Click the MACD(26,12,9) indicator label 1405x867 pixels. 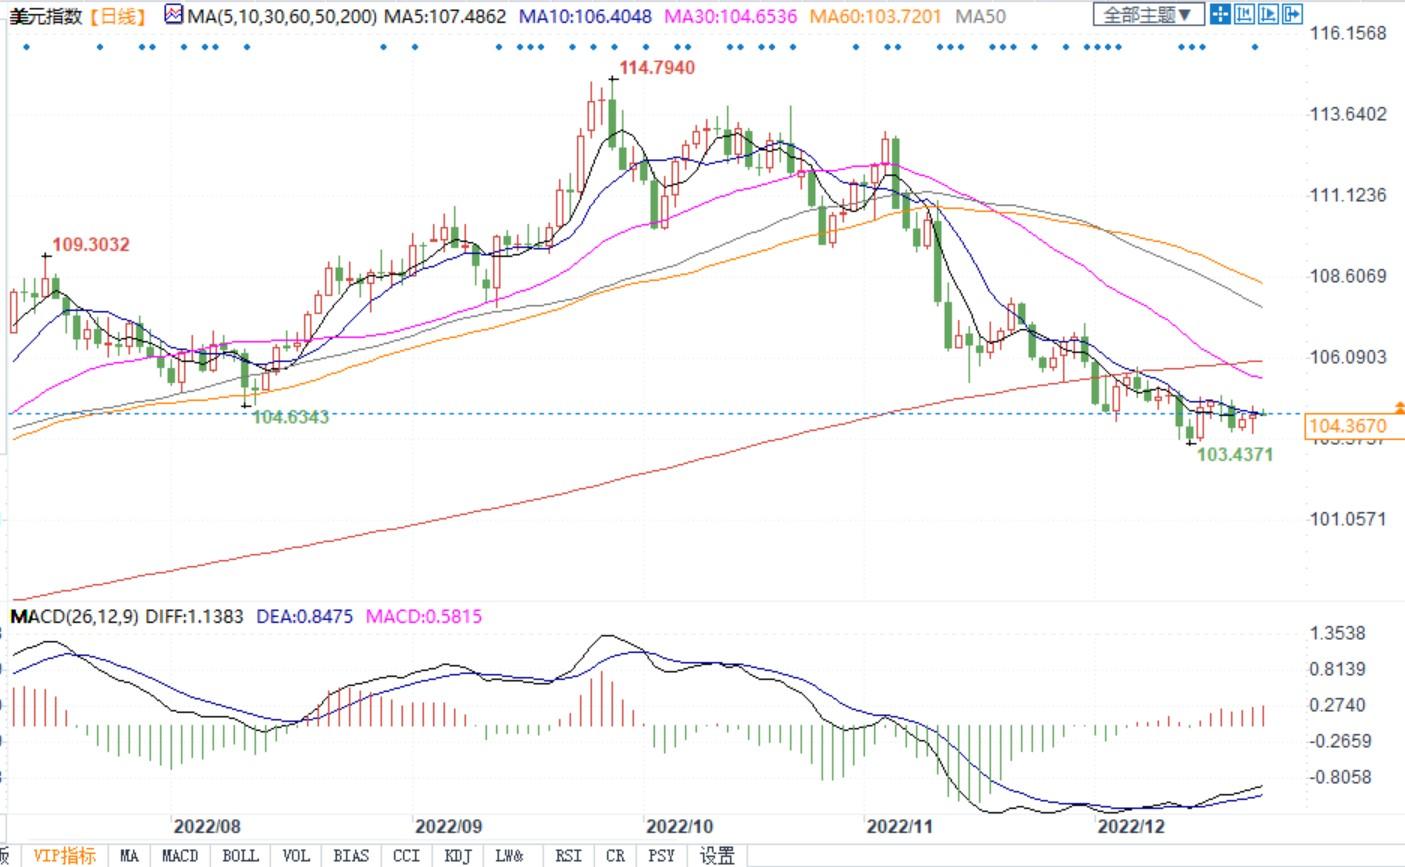tap(75, 616)
